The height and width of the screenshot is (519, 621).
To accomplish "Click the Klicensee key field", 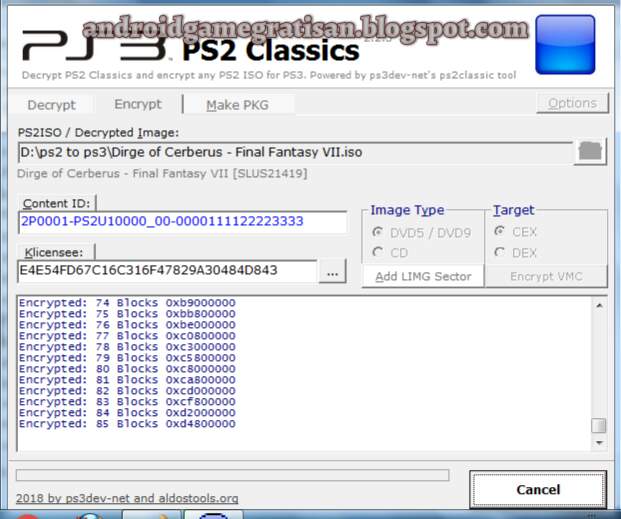I will tap(167, 271).
